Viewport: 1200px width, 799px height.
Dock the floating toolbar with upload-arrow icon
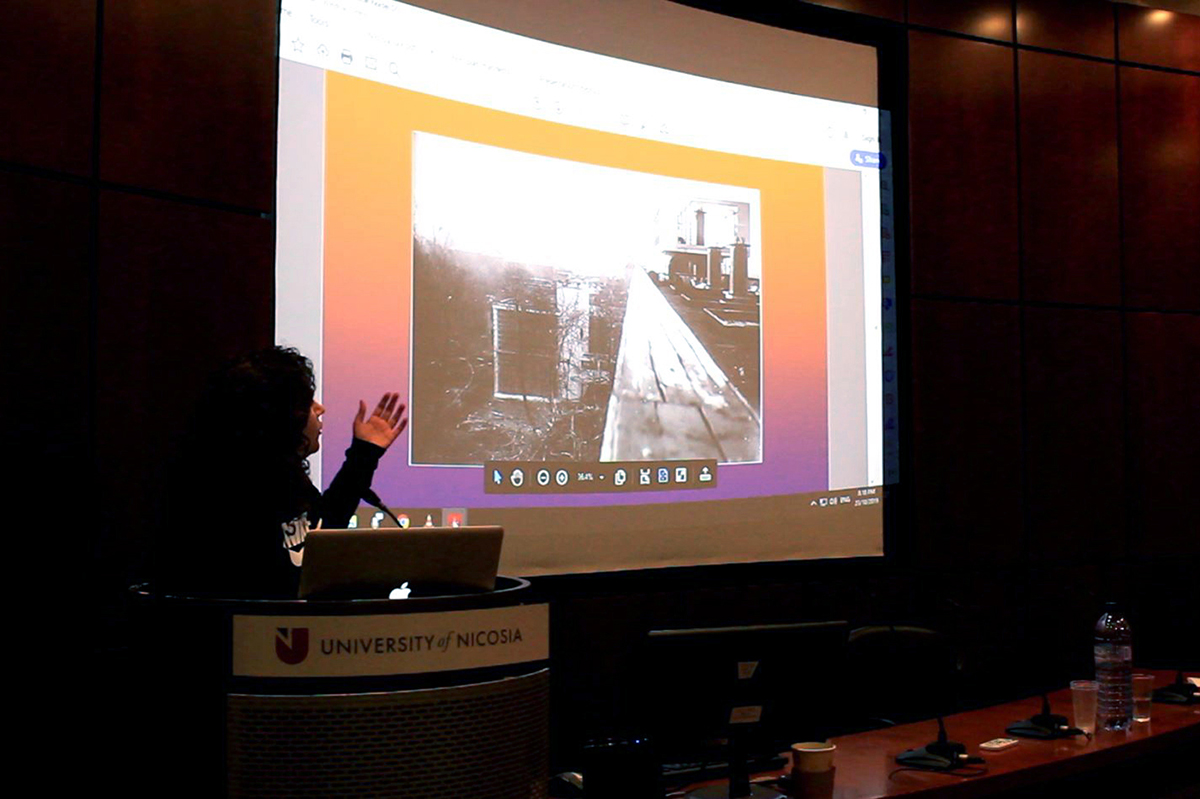[x=705, y=476]
